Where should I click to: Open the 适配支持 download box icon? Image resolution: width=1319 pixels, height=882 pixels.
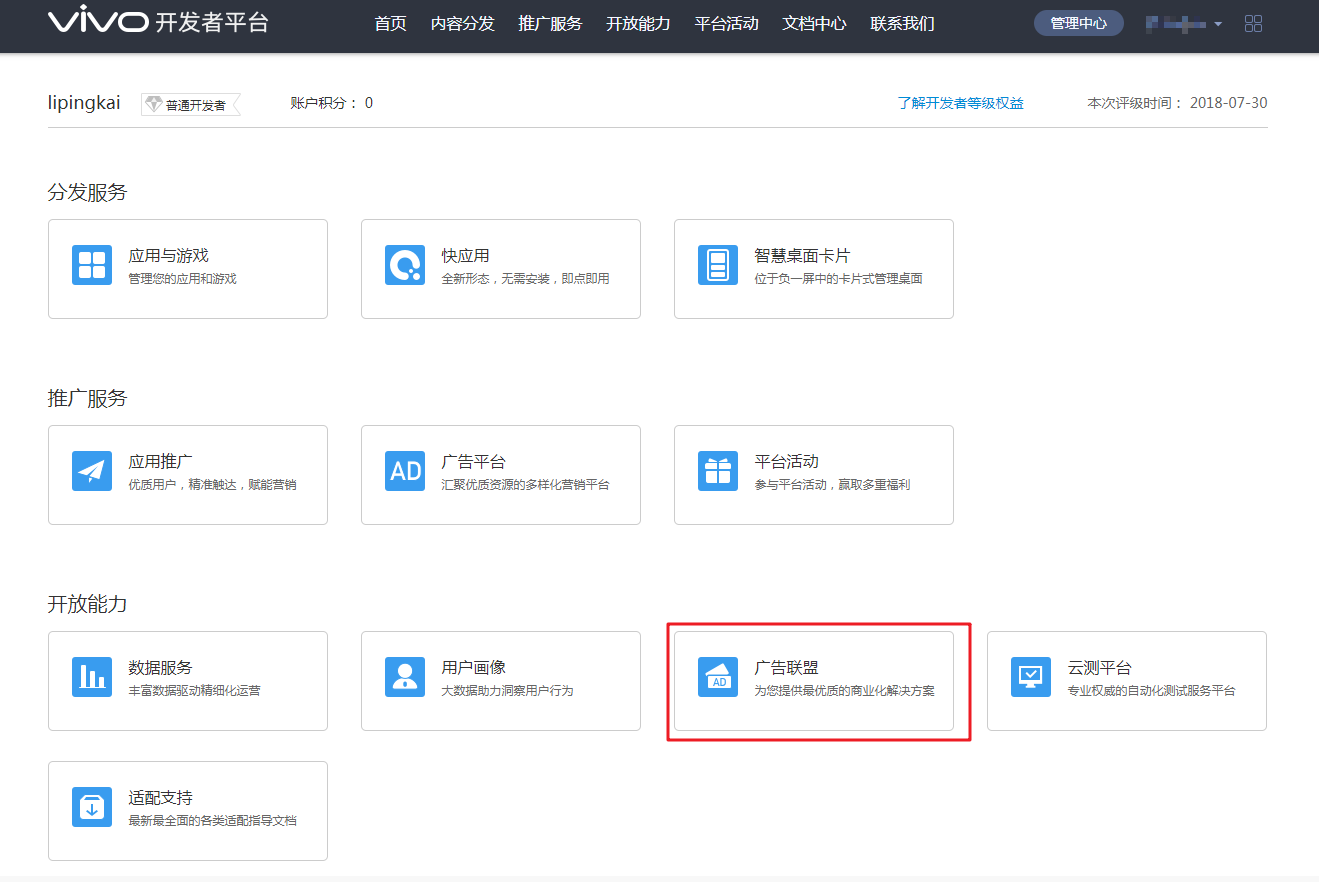pyautogui.click(x=92, y=807)
